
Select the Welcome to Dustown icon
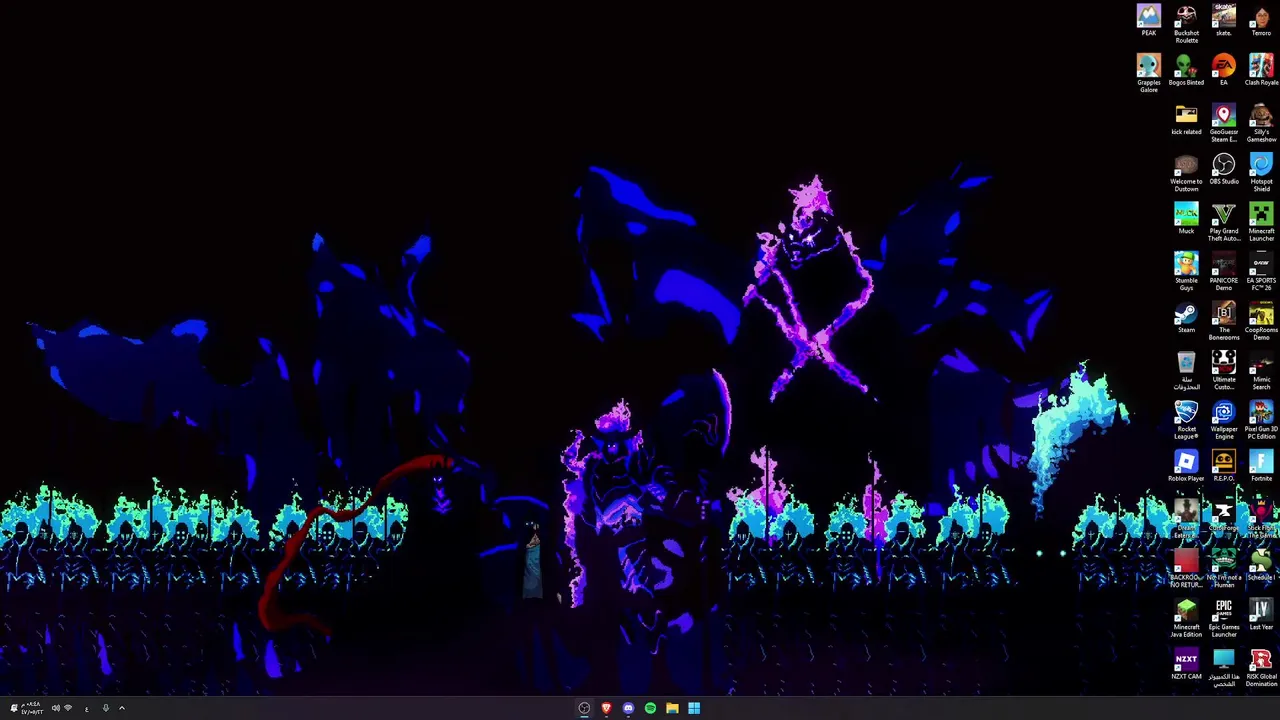(x=1186, y=173)
